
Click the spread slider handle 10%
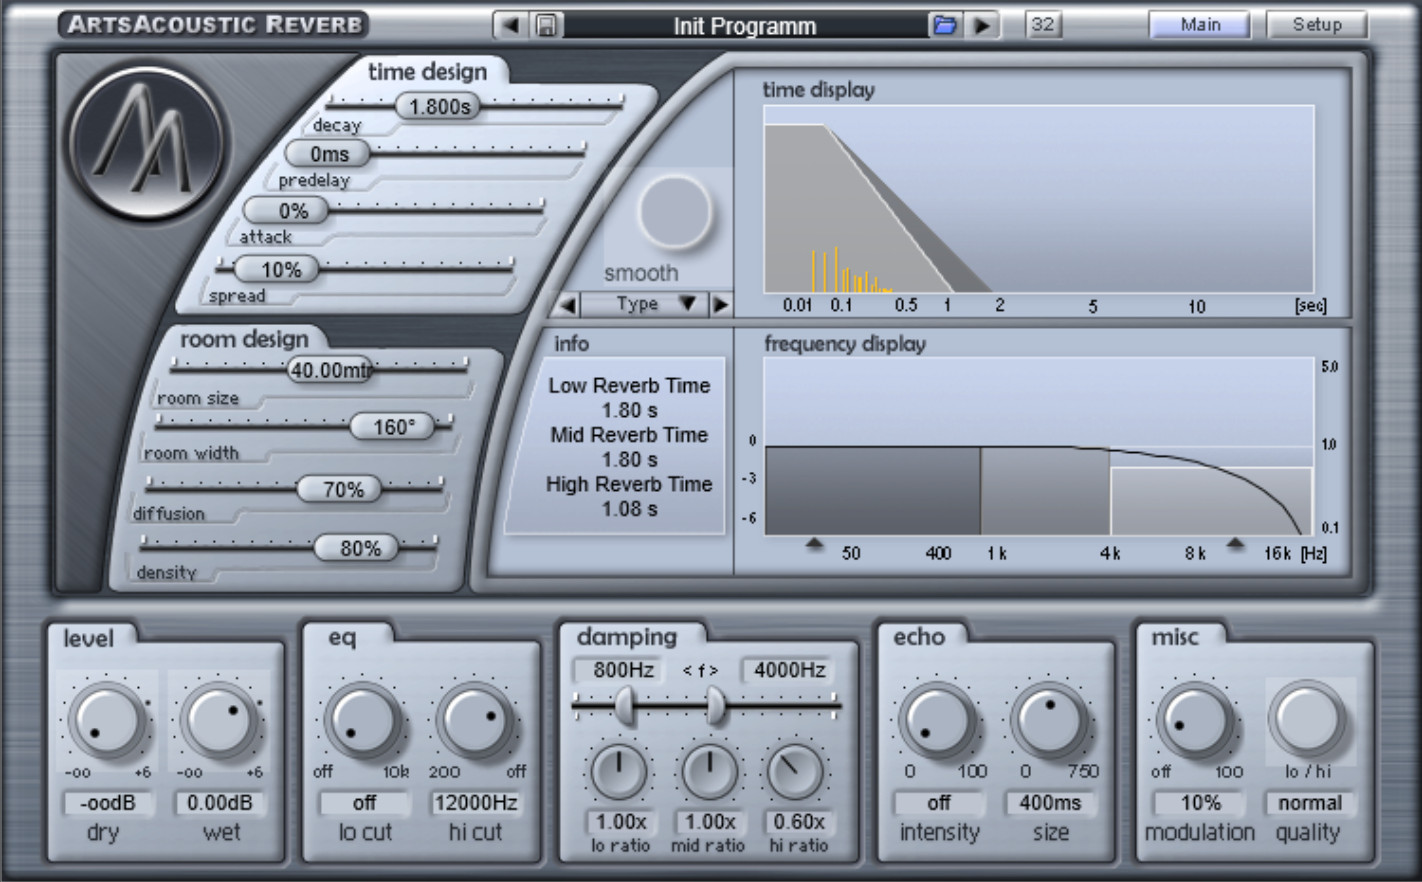[276, 270]
